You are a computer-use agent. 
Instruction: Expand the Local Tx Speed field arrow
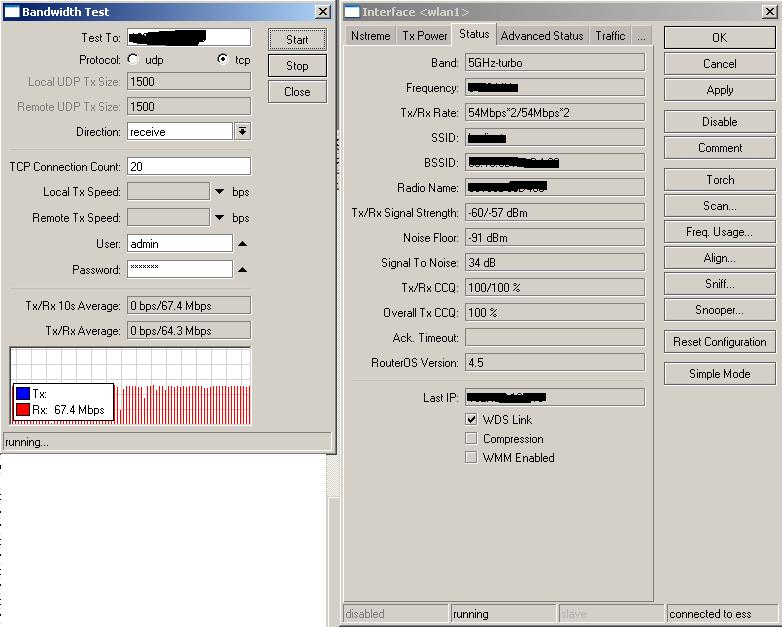point(219,192)
